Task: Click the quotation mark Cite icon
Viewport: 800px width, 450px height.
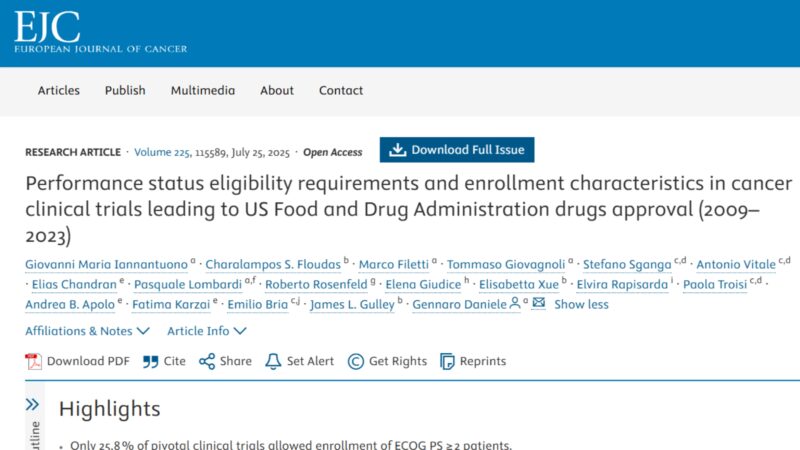Action: (151, 362)
